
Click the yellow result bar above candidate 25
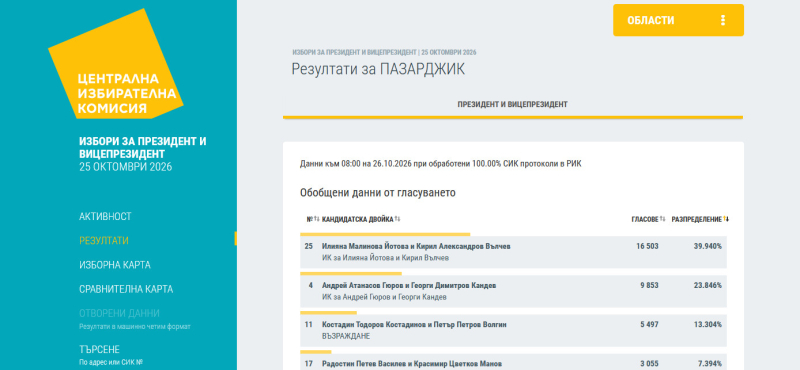(385, 234)
